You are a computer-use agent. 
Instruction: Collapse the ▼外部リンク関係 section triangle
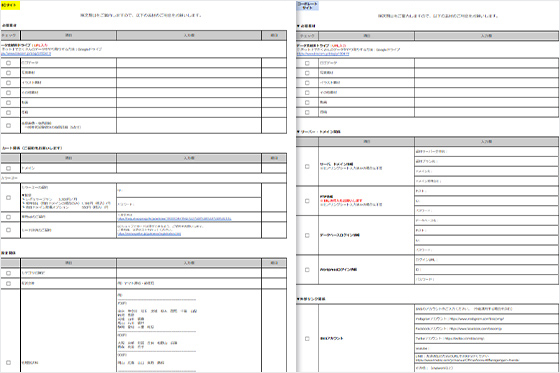(x=299, y=299)
